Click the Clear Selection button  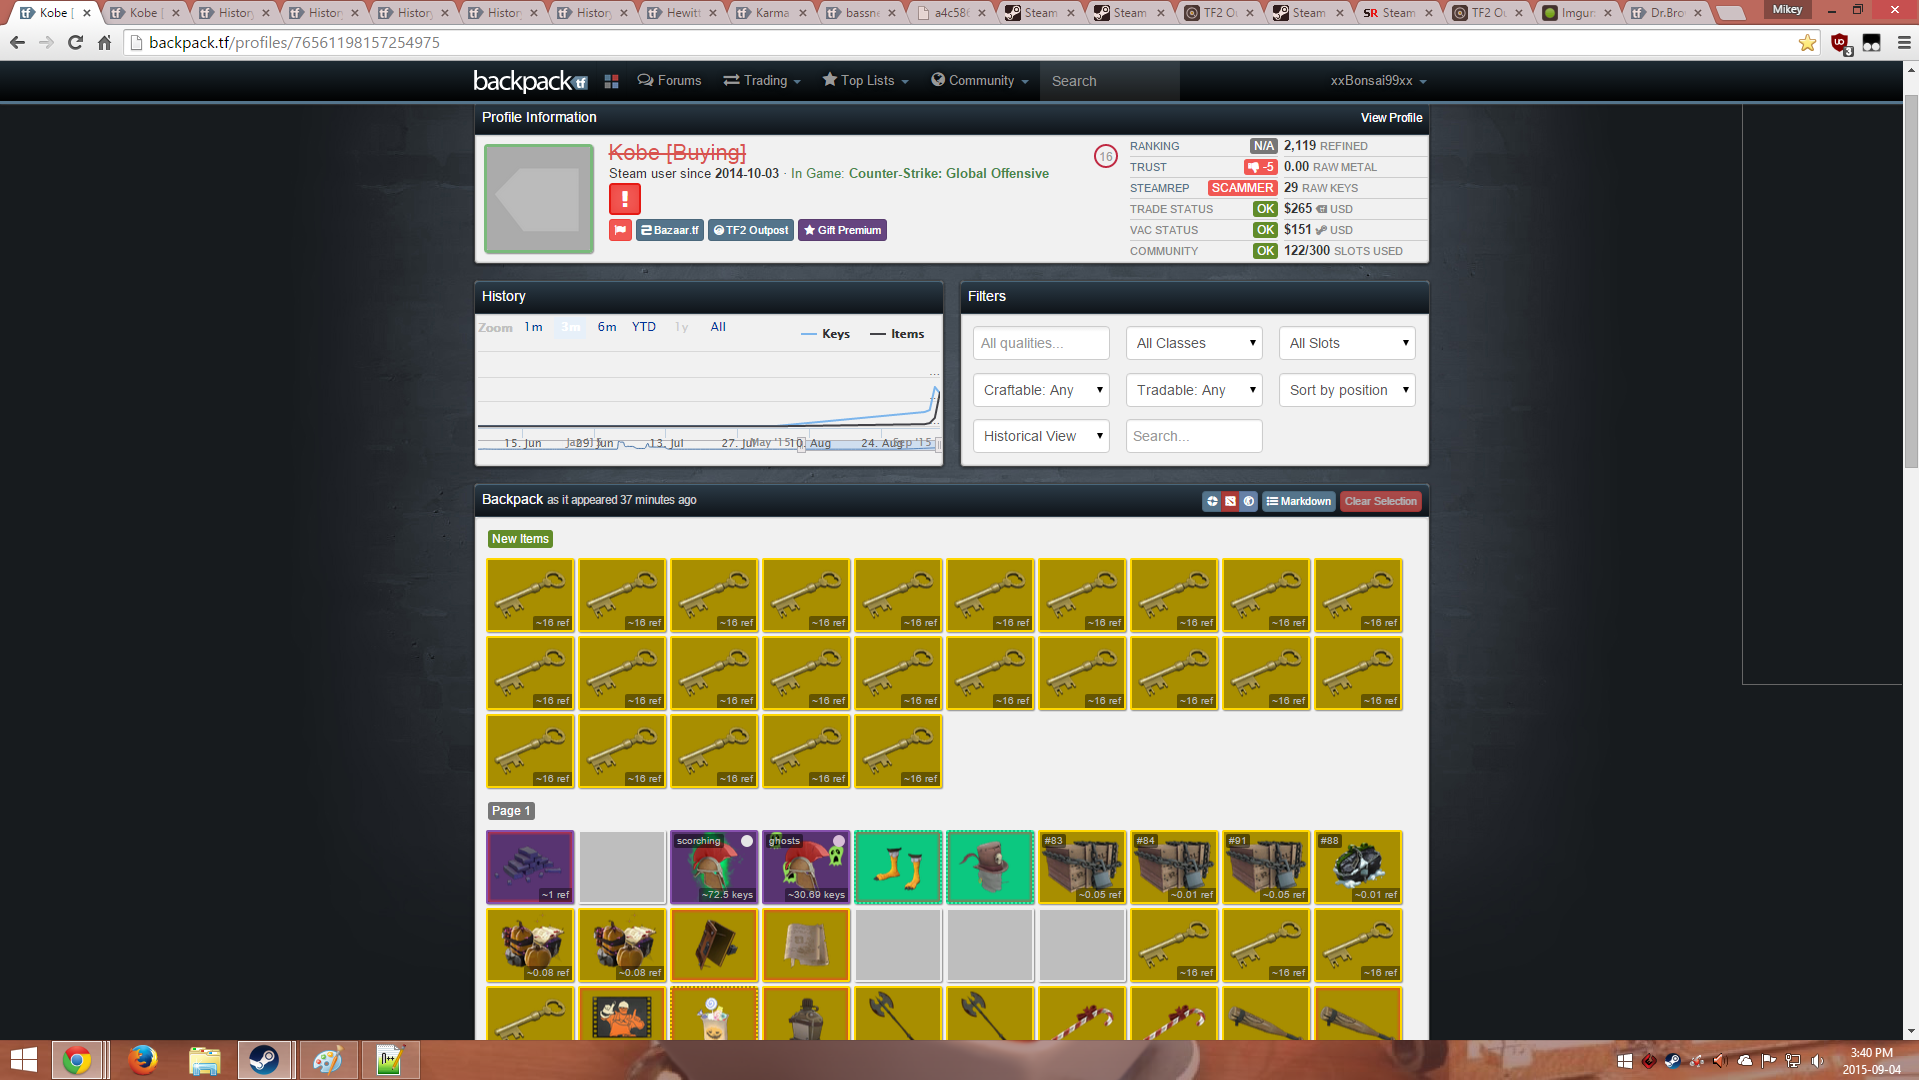point(1380,501)
